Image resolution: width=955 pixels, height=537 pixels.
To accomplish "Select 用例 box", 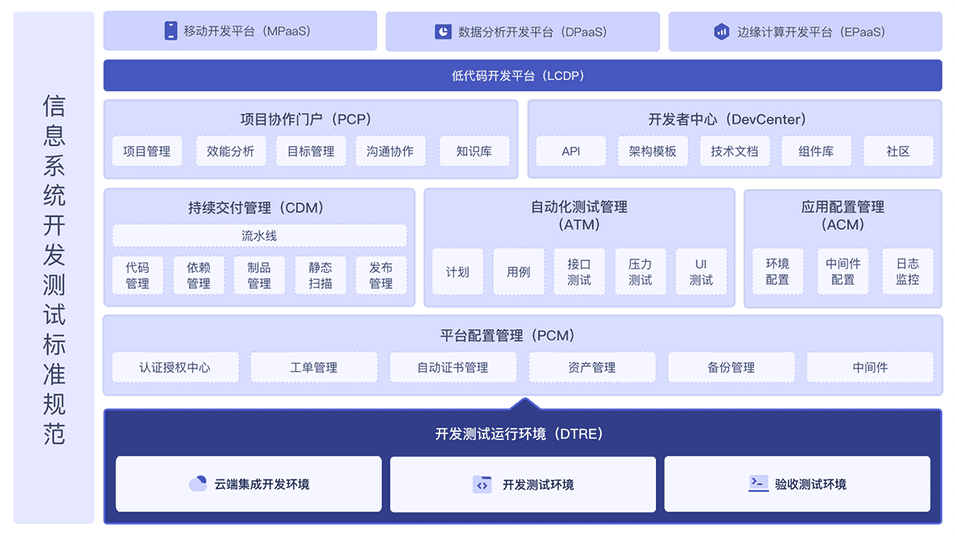I will [x=518, y=272].
